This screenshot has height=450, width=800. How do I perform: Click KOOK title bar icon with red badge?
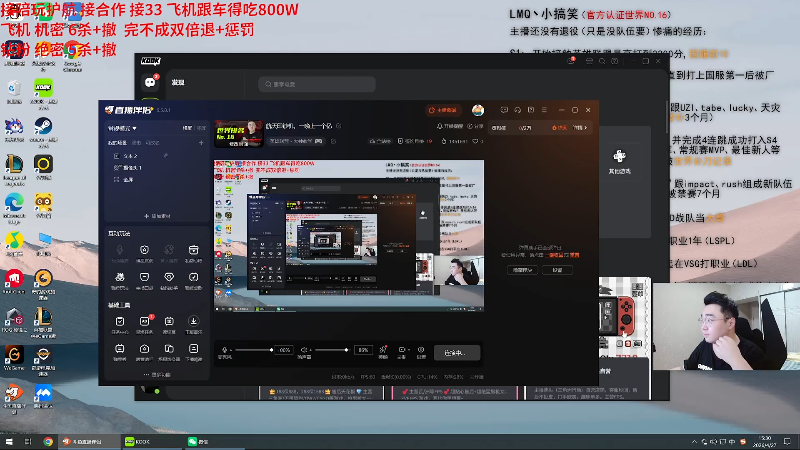[571, 61]
